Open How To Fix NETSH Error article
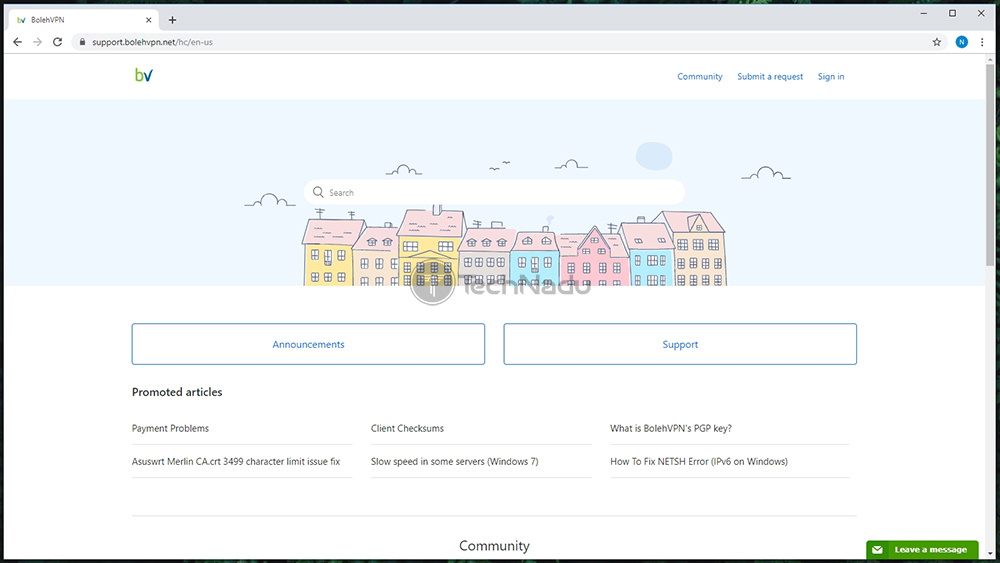1000x563 pixels. pyautogui.click(x=698, y=462)
